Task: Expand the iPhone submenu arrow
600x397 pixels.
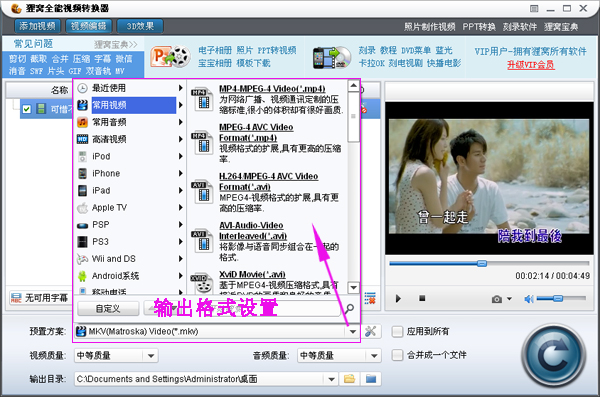Action: coord(180,173)
